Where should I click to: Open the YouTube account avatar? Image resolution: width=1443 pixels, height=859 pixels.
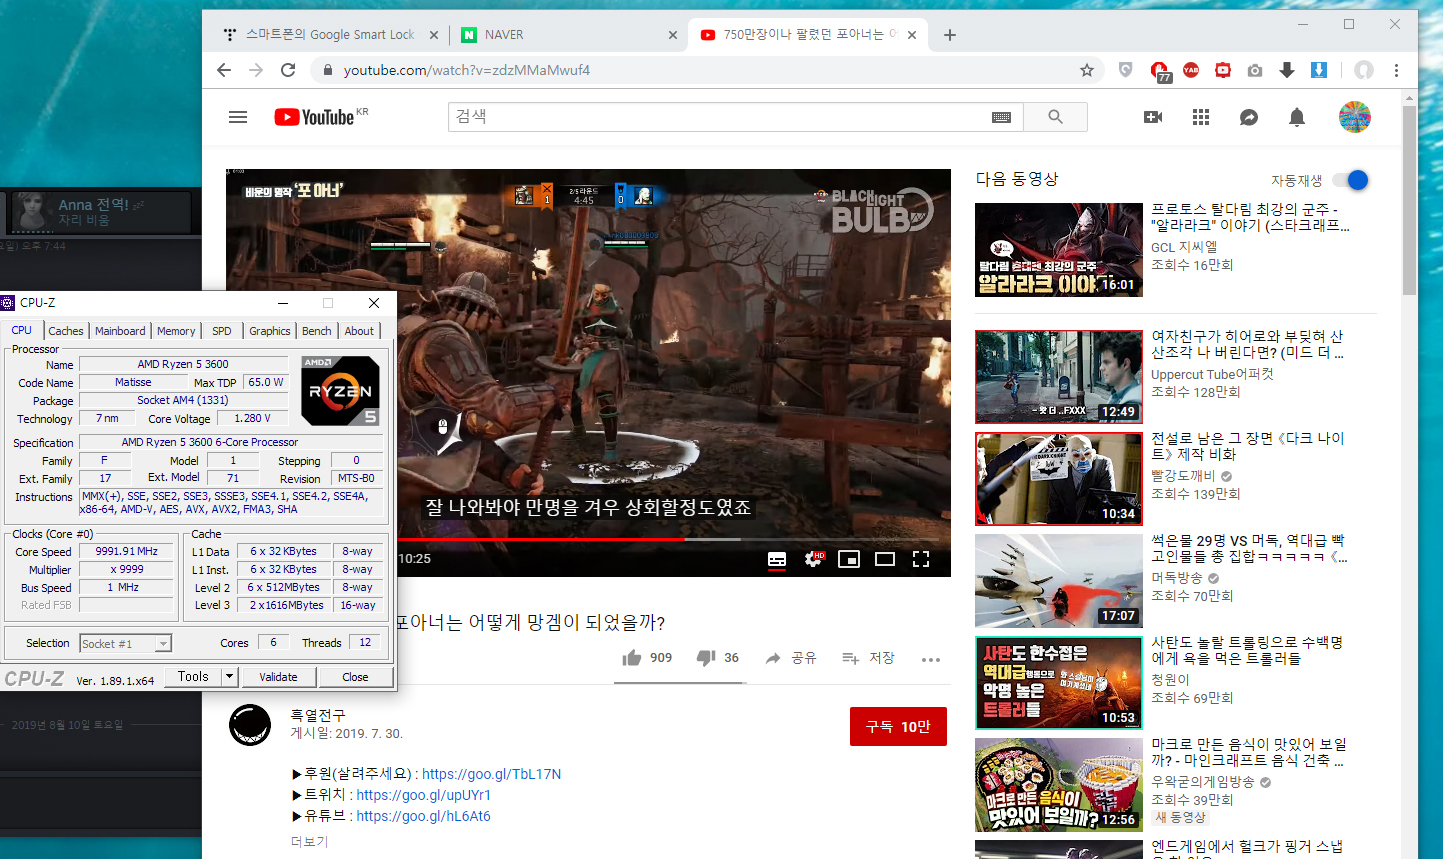coord(1355,117)
